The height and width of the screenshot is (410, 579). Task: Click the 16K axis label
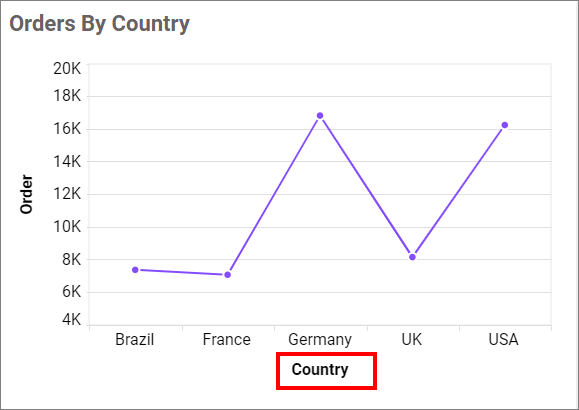click(x=67, y=129)
